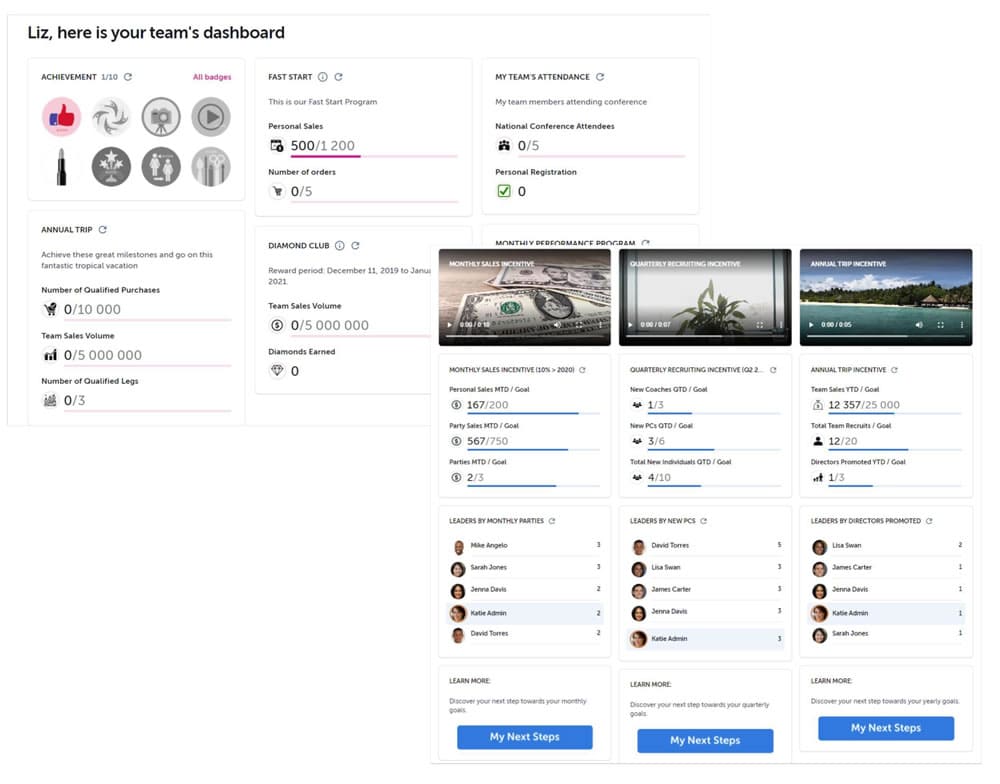Click the gift boxes achievement badge
Screen dimensions: 1000x784
click(210, 166)
